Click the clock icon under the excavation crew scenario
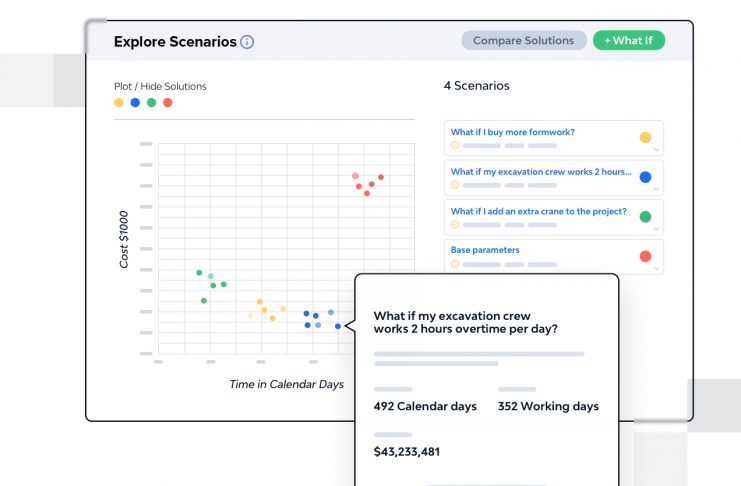The image size is (741, 486). click(x=455, y=185)
